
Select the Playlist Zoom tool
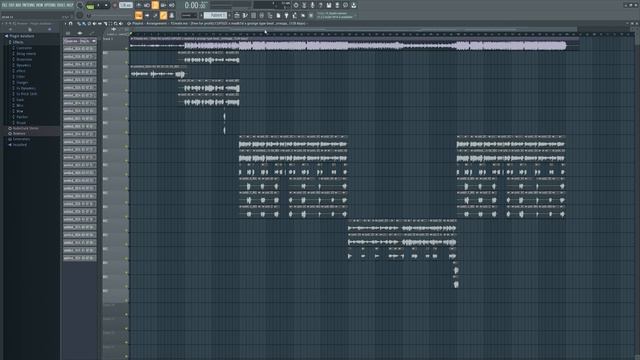tap(116, 24)
